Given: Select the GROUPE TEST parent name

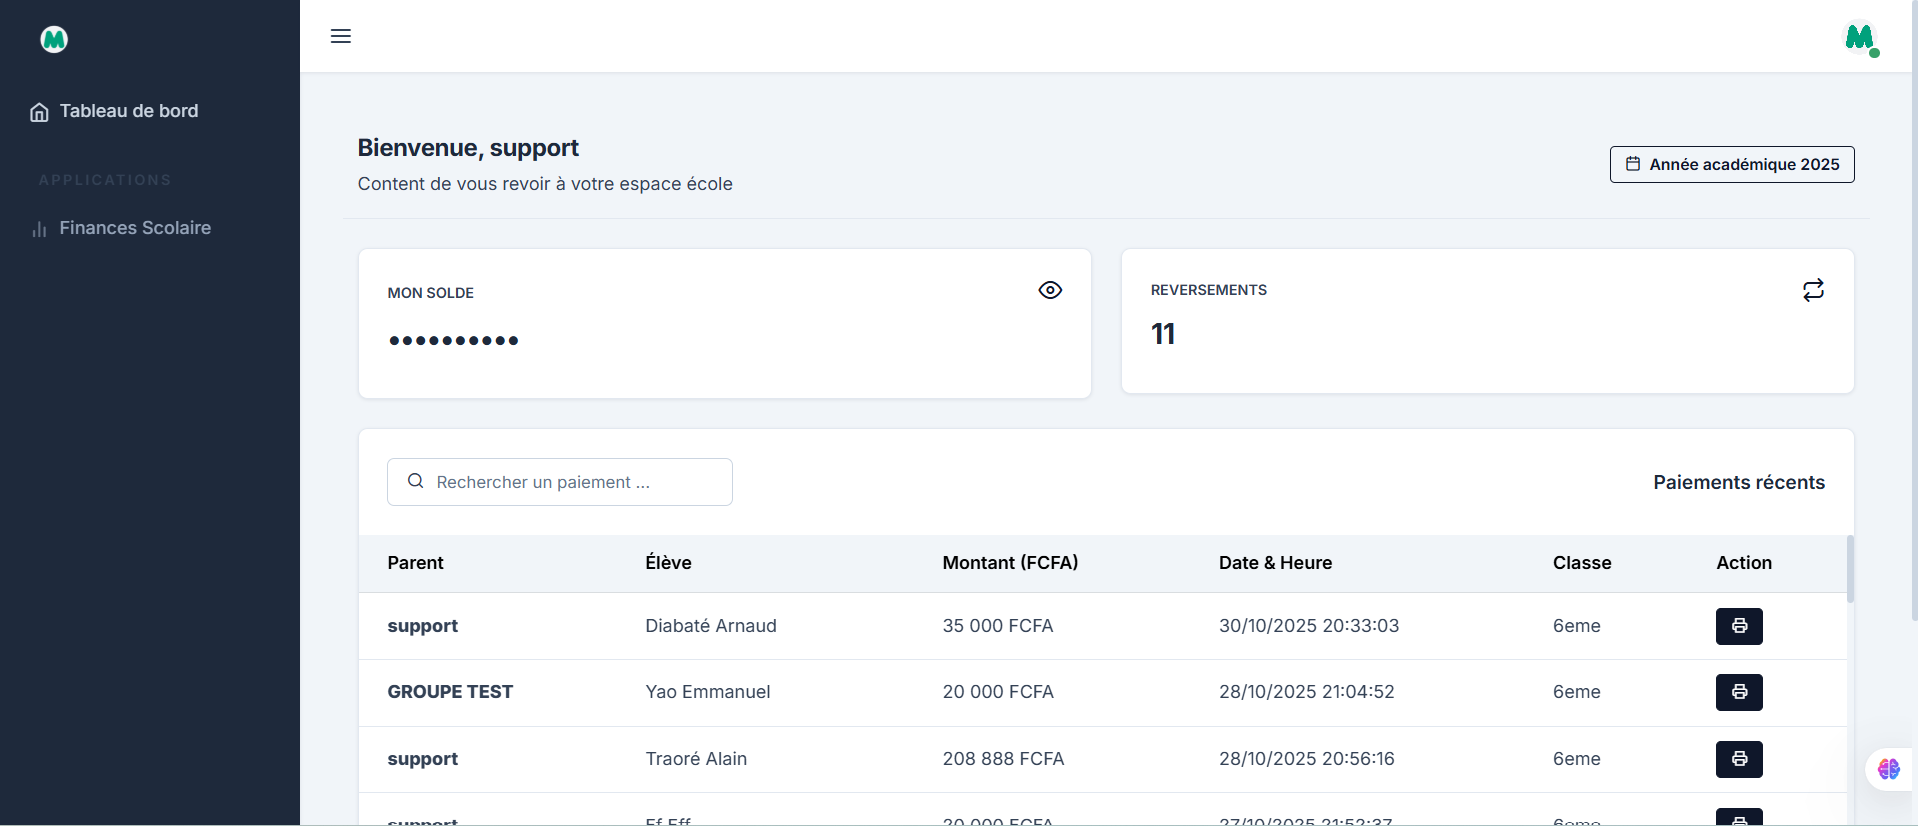Looking at the screenshot, I should tap(450, 692).
